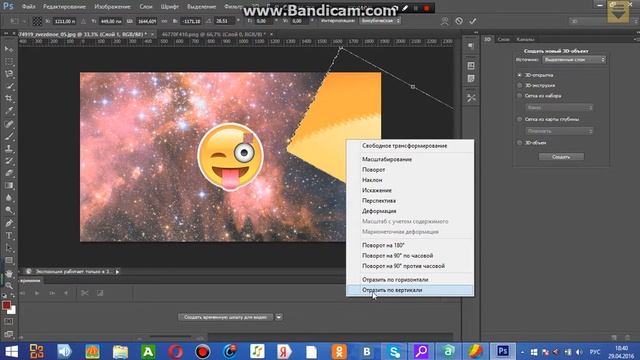Select the Dodge tool
Viewport: 640px width, 360px height.
(9, 210)
